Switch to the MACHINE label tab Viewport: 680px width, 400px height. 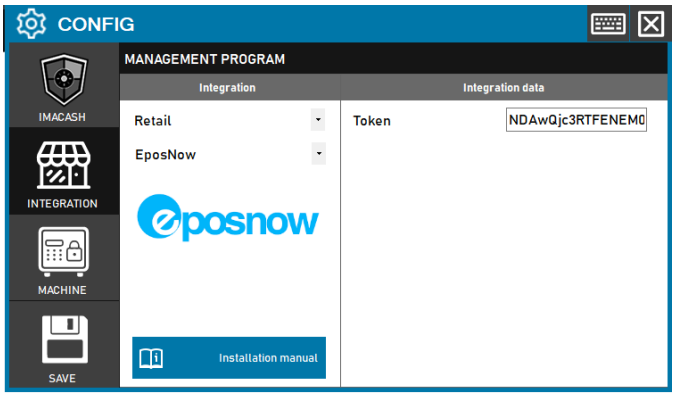62,290
